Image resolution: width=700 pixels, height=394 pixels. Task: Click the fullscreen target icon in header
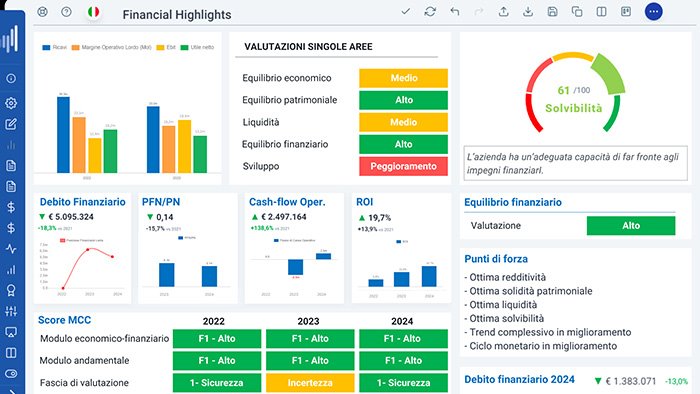coord(42,12)
